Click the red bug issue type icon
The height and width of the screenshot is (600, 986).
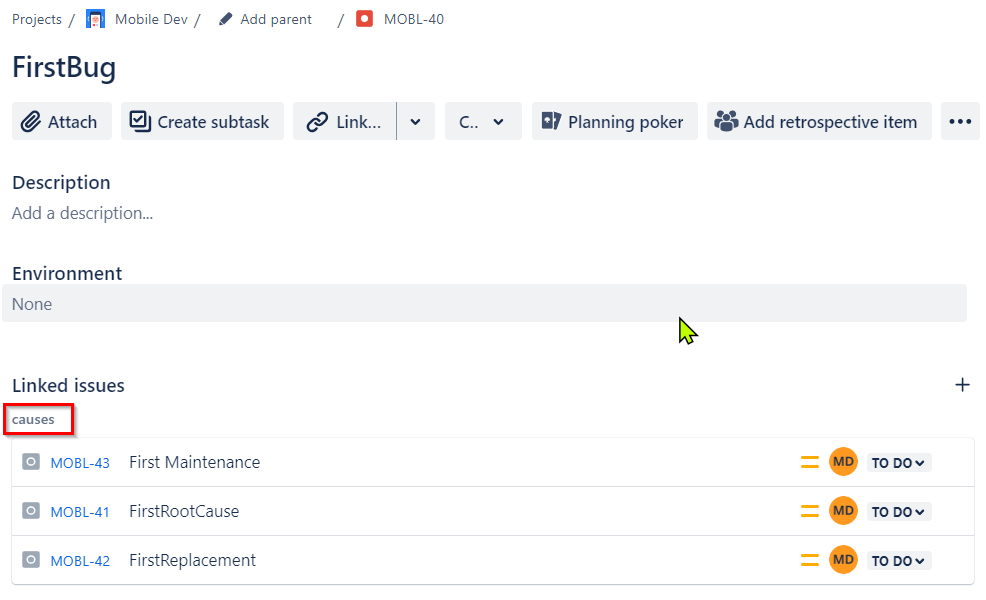point(364,19)
